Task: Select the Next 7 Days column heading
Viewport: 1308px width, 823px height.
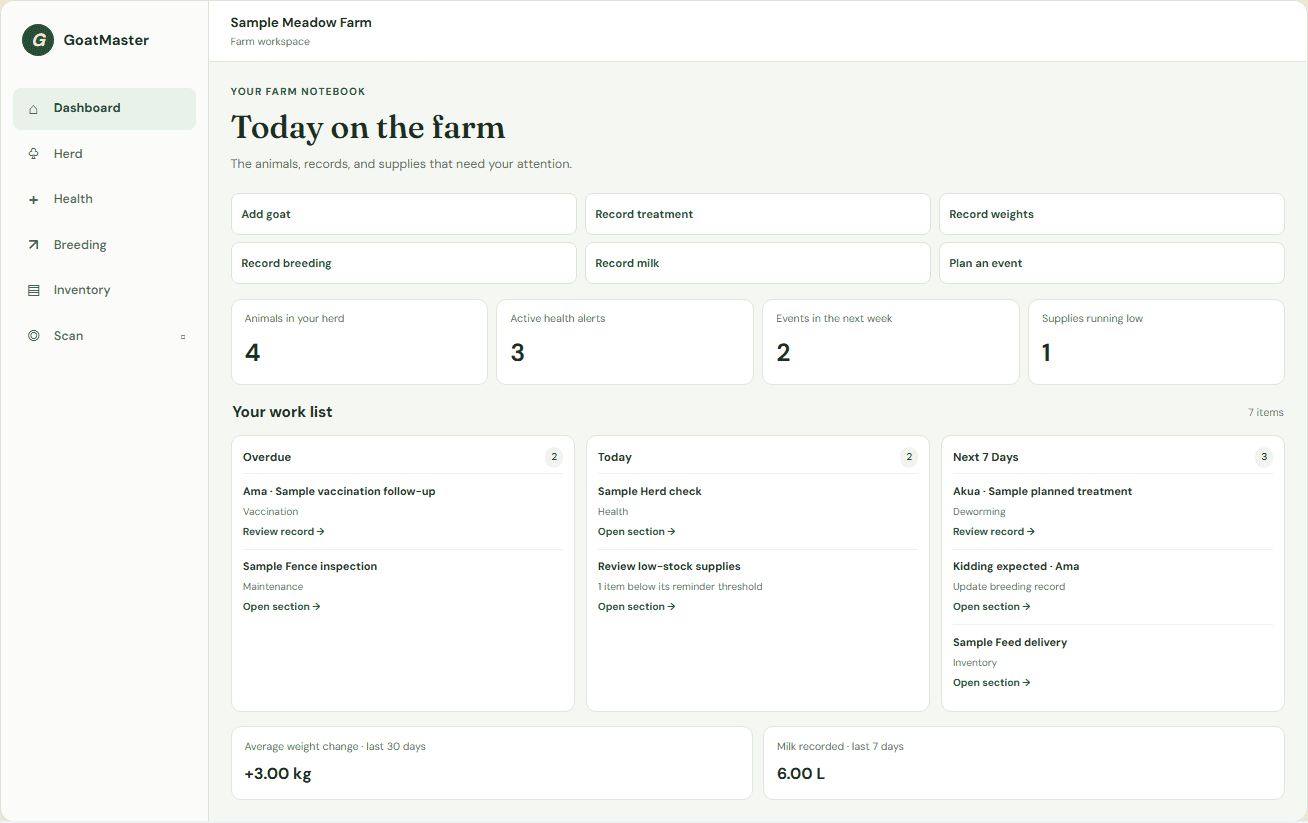Action: click(x=985, y=457)
